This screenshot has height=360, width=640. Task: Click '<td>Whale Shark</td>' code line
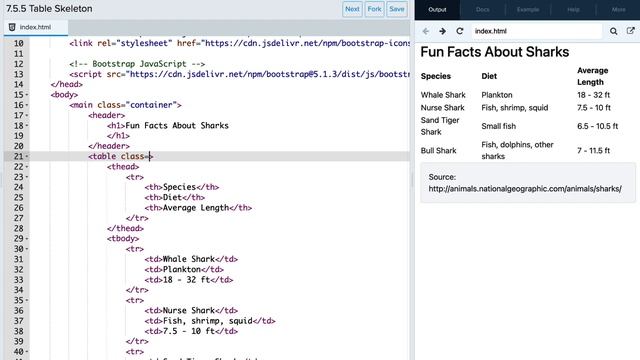click(x=191, y=259)
